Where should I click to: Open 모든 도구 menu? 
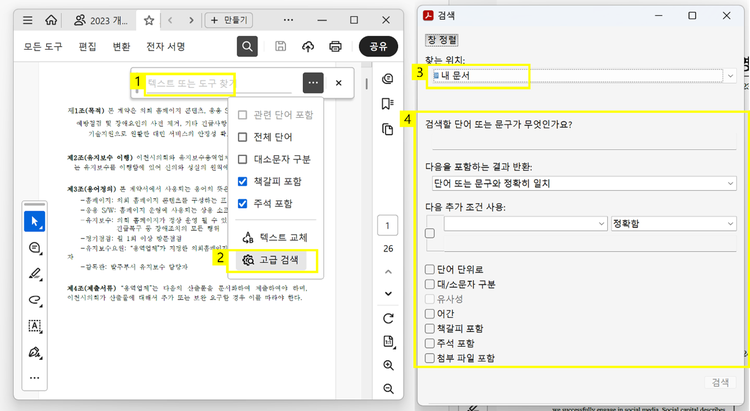[43, 46]
